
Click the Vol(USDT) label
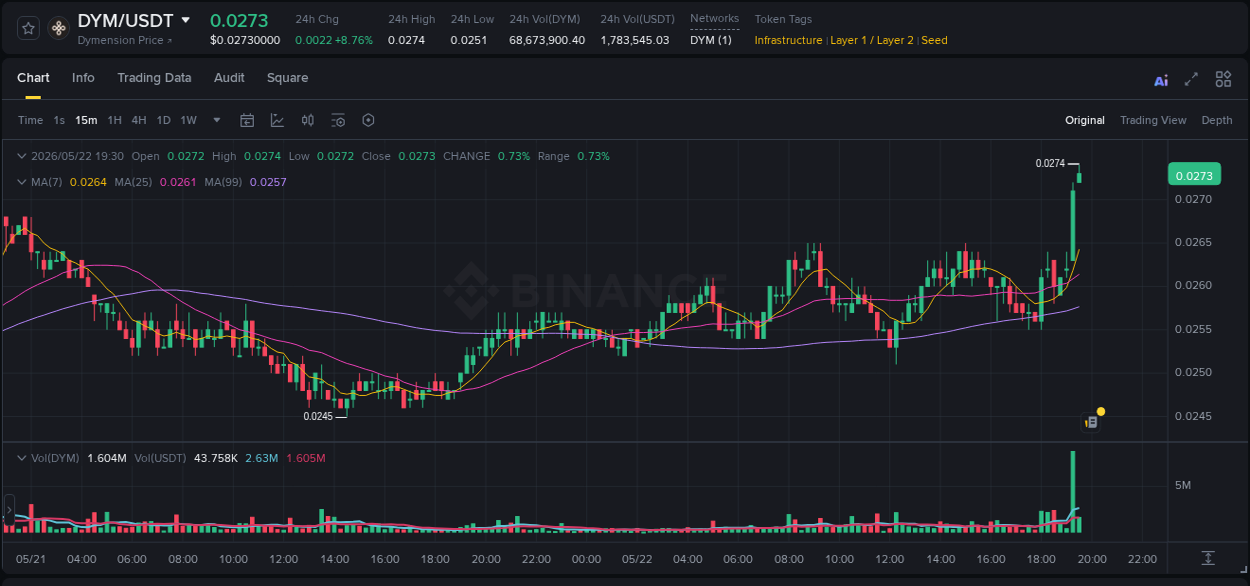(161, 458)
